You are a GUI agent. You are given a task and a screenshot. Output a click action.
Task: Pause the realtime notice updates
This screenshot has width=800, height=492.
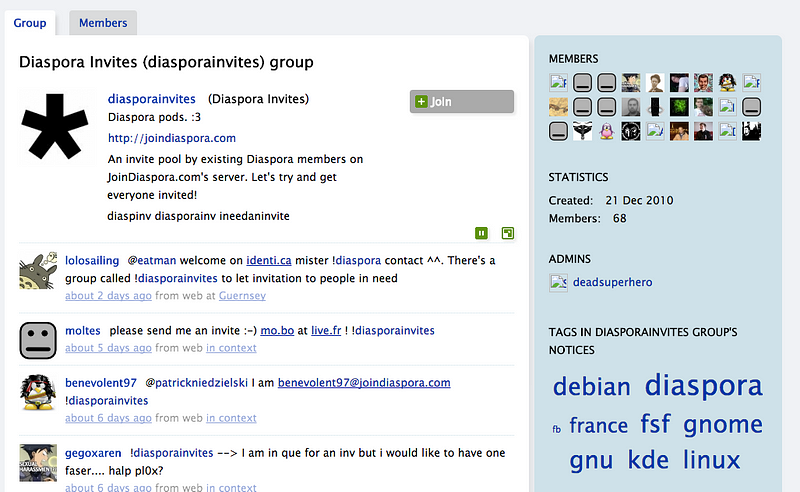pyautogui.click(x=481, y=233)
